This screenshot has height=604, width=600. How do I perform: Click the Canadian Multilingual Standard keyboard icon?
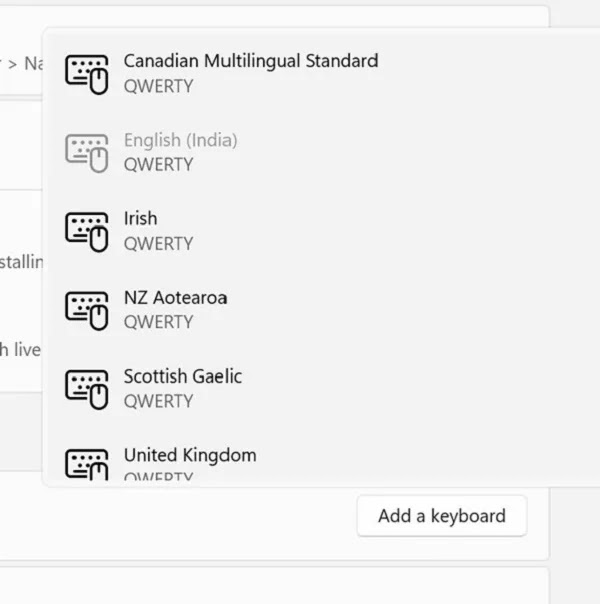[87, 74]
